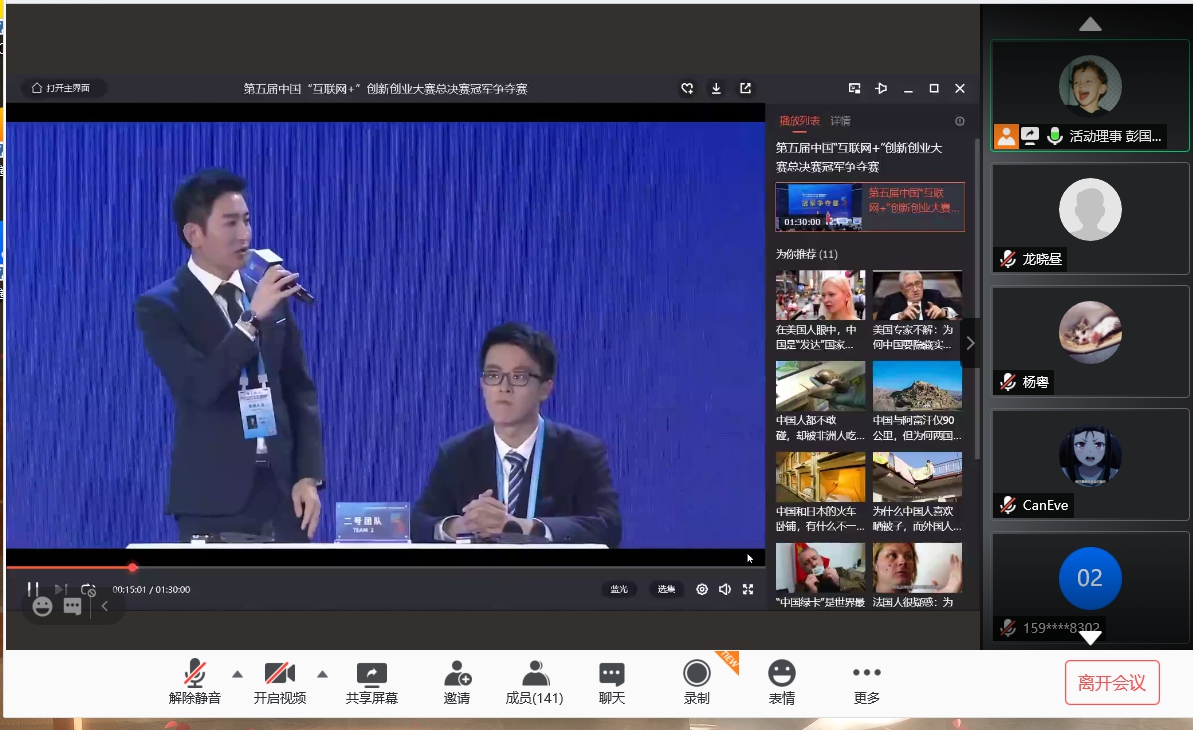
Task: Open the video player settings gear
Action: click(702, 589)
